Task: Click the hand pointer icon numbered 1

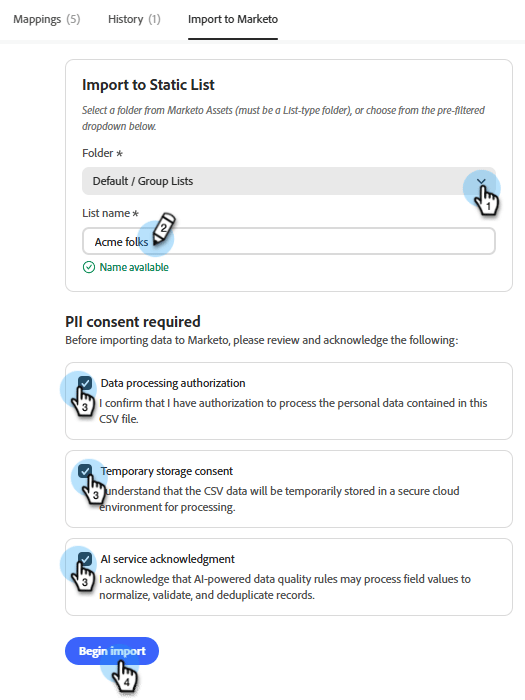Action: (487, 200)
